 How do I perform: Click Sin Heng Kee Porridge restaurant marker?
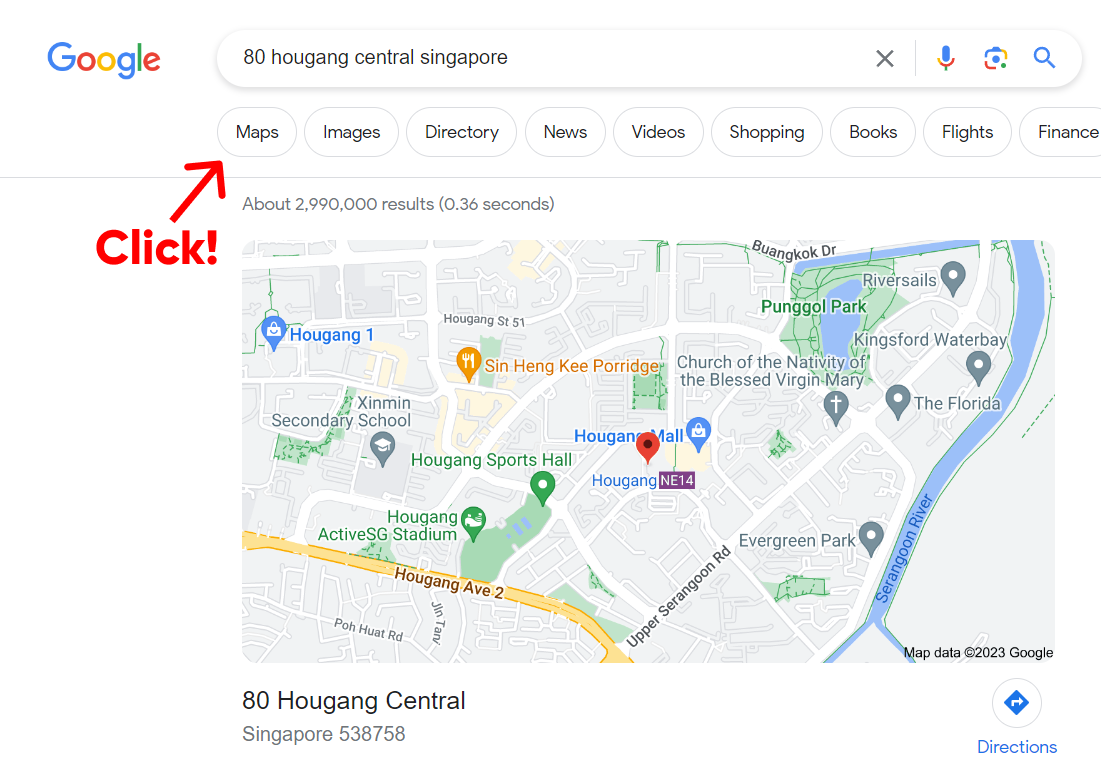[x=468, y=364]
